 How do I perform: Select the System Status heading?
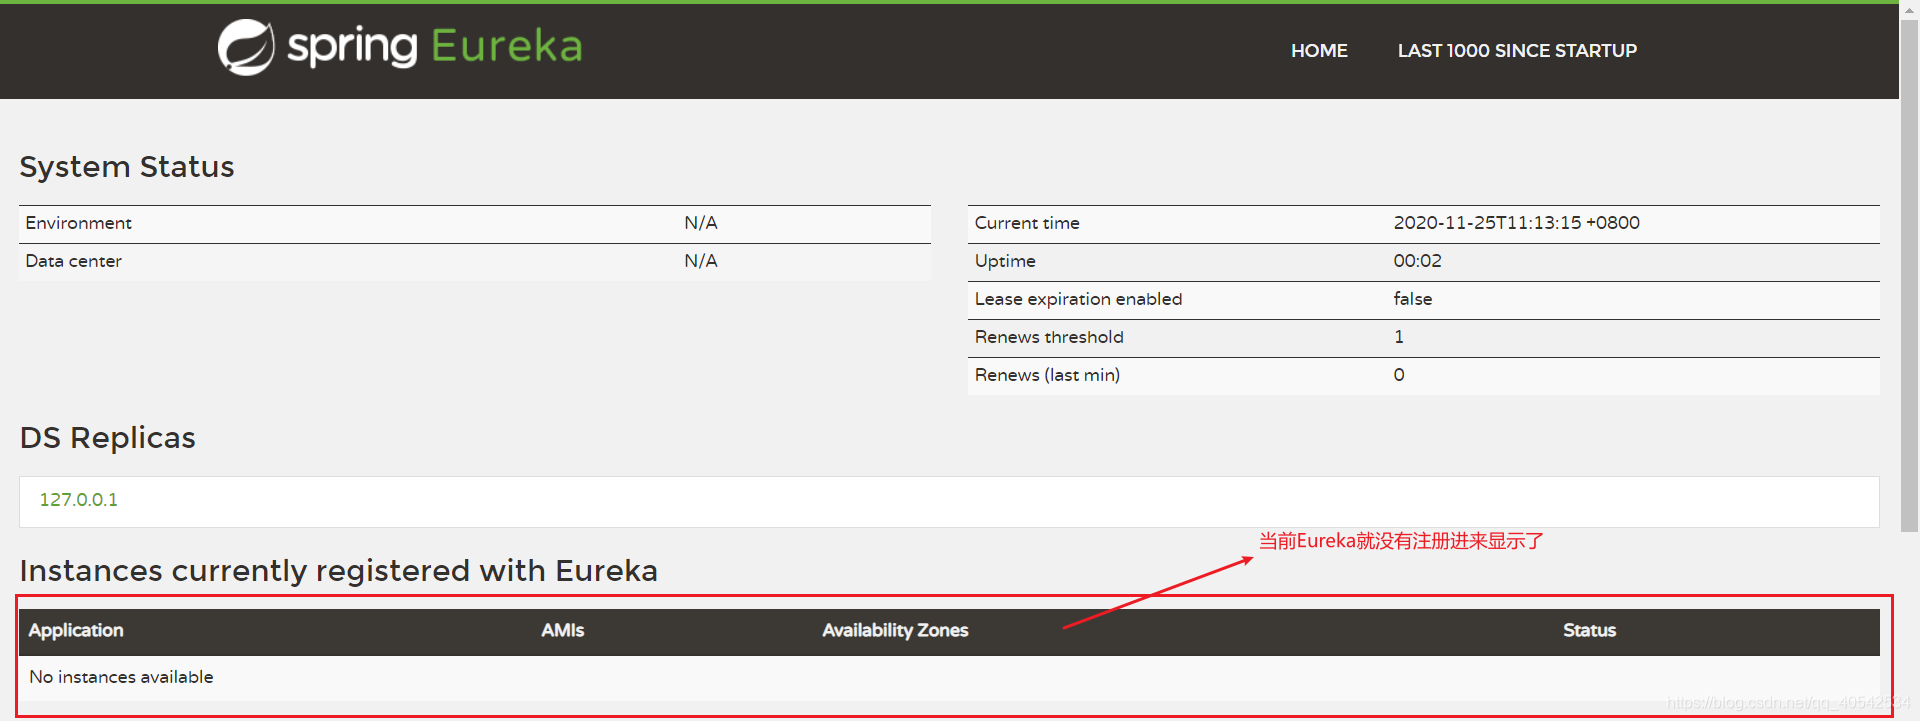point(127,166)
